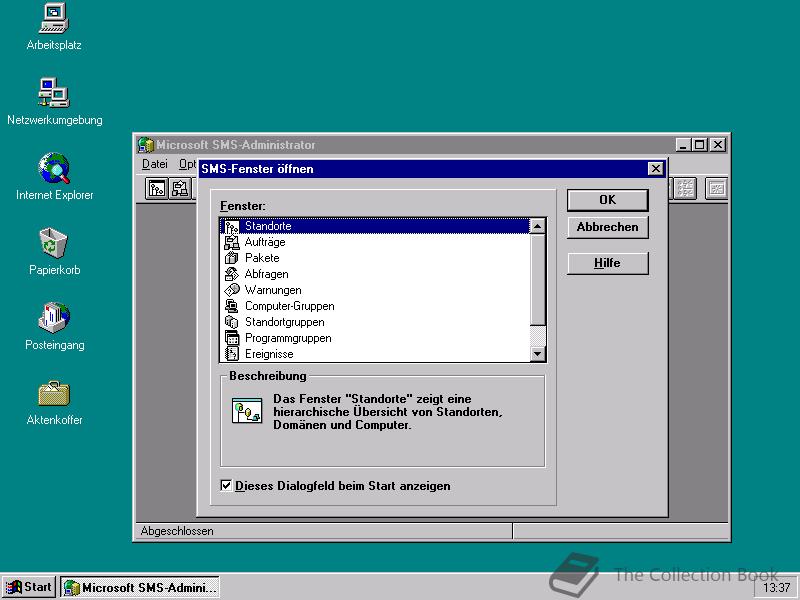Open the Datei menu
Screen dimensions: 800x600
pos(155,164)
